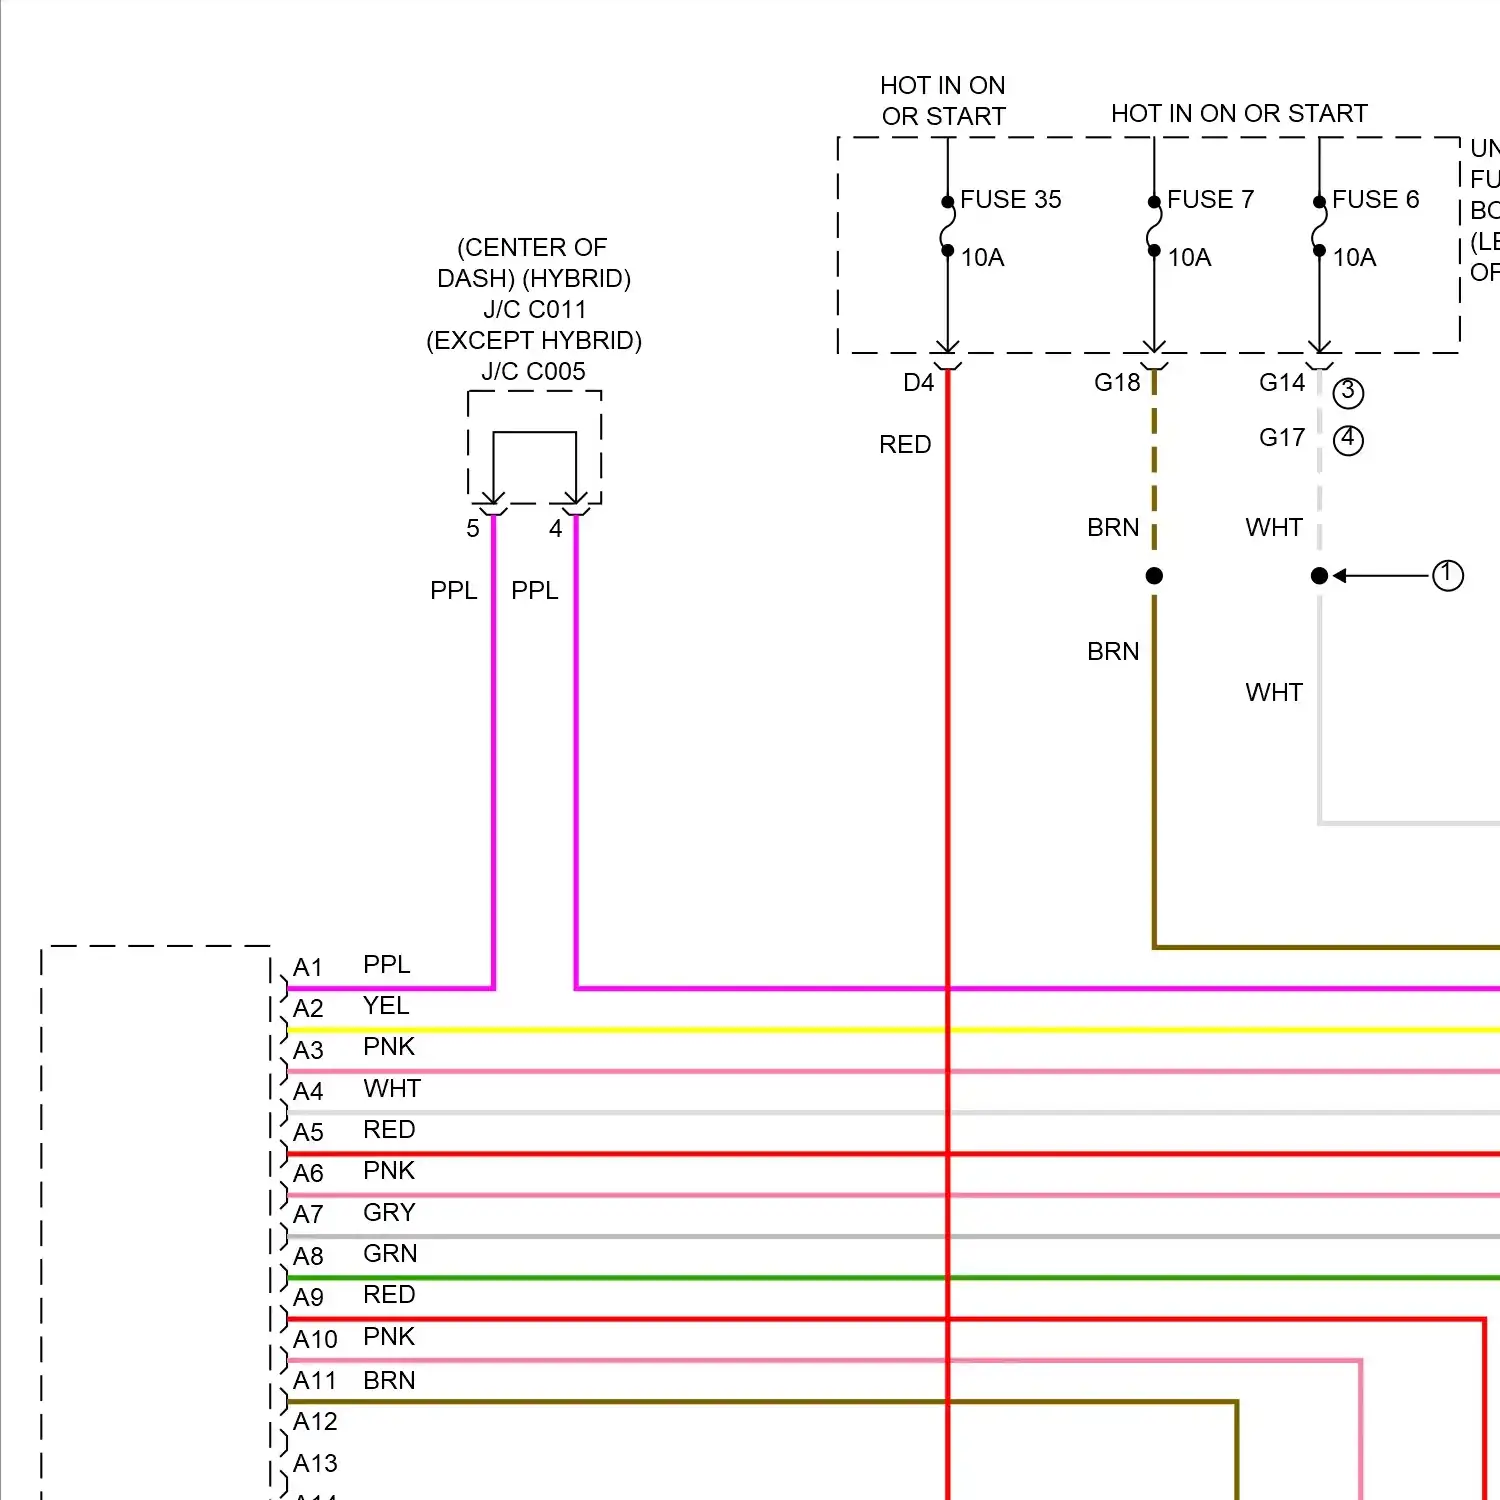Click the PNK color label on A6 row
Image resolution: width=1500 pixels, height=1500 pixels.
(x=389, y=1171)
